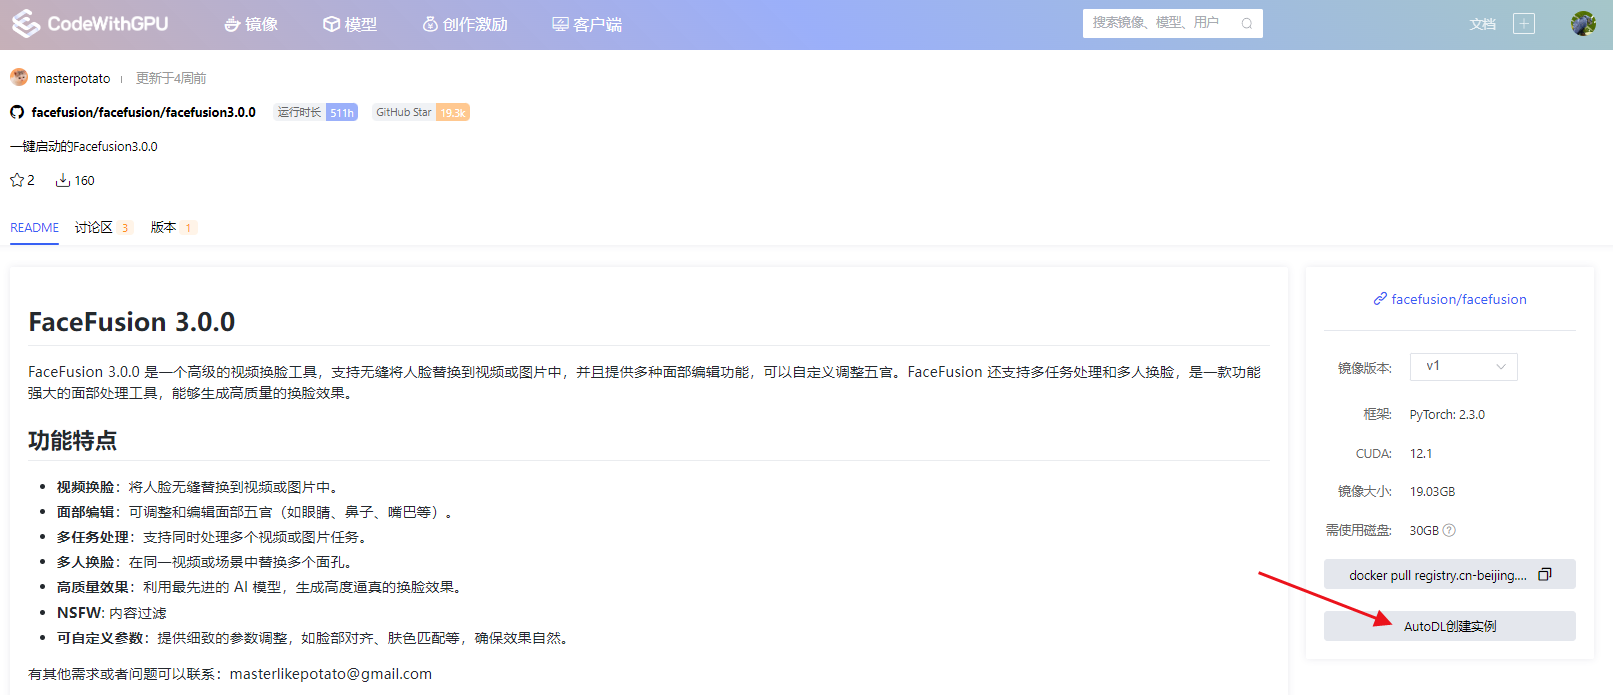The height and width of the screenshot is (695, 1613).
Task: Open the 镜像 navigation menu
Action: [251, 24]
